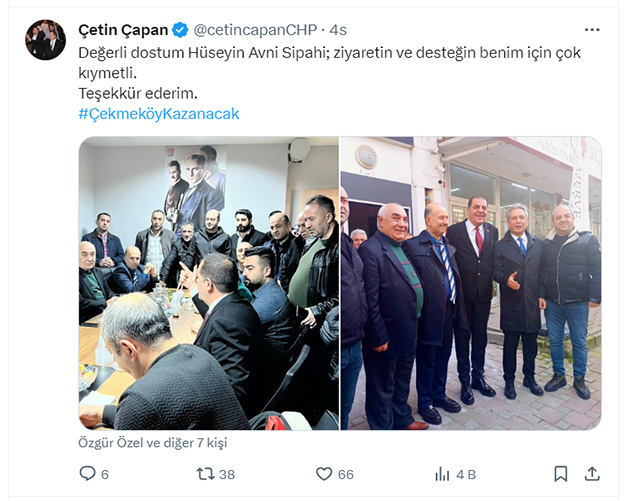Open the left meeting room photo
The height and width of the screenshot is (501, 624).
tap(209, 283)
